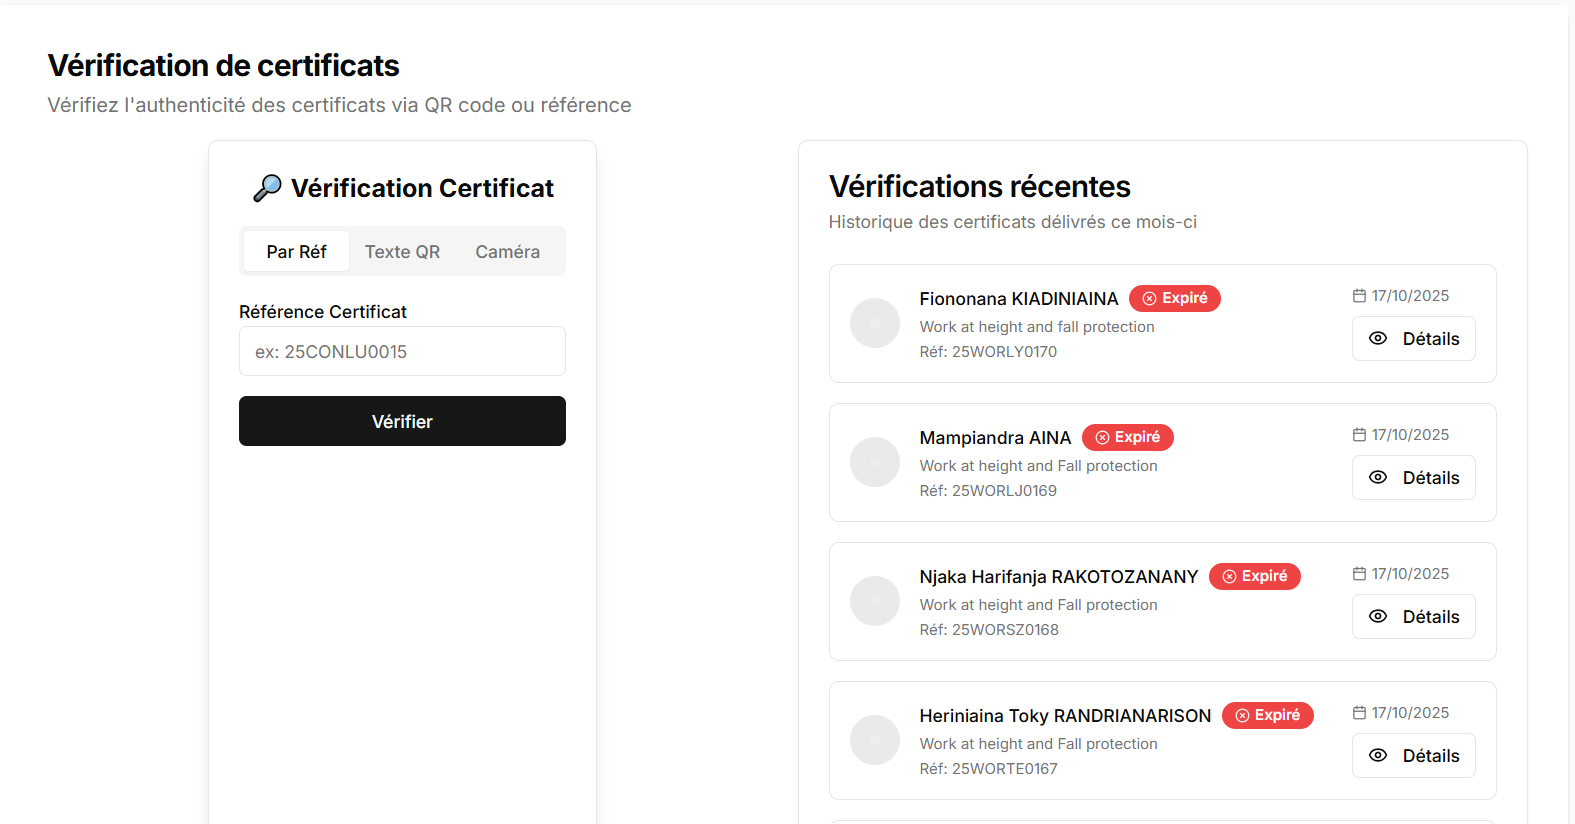Screen dimensions: 1575x824
Task: Open Détails for Fiononana KIADINIAINA
Action: coord(1413,338)
